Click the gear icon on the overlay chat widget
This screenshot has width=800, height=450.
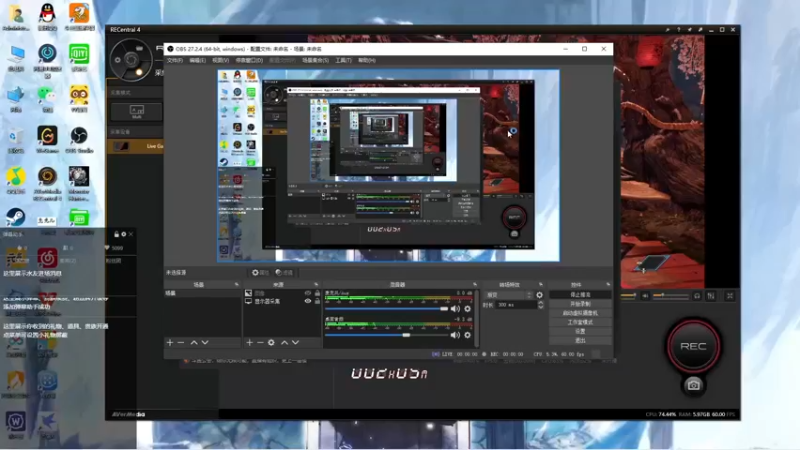click(123, 234)
